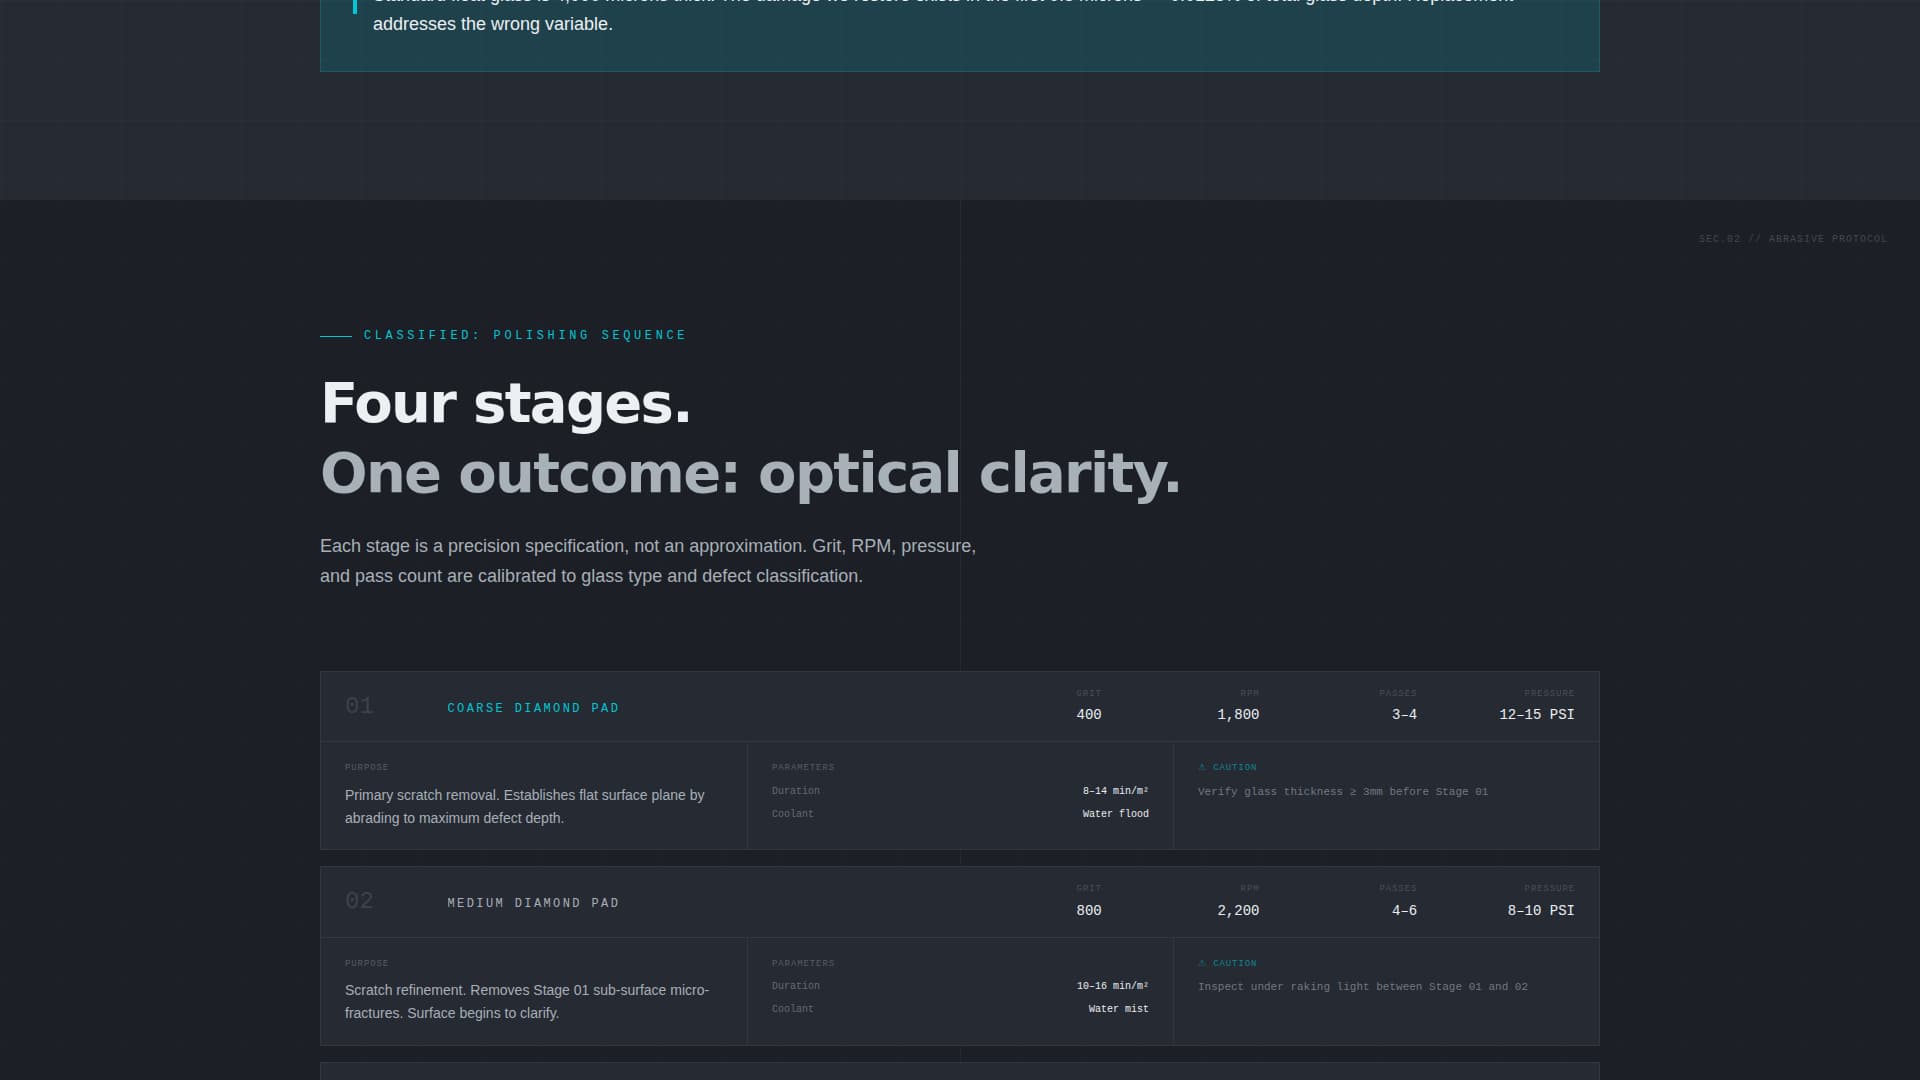Click the Stage 02 caution warning icon

1202,963
